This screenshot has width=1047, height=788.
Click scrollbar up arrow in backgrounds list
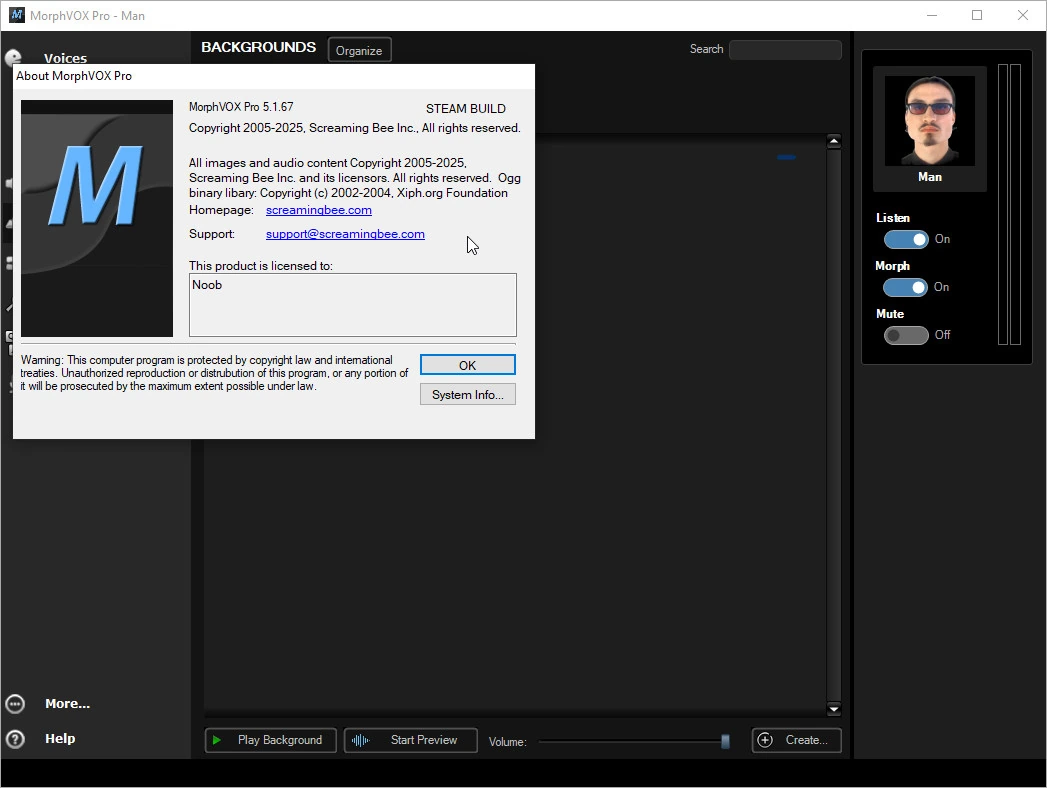(x=833, y=142)
